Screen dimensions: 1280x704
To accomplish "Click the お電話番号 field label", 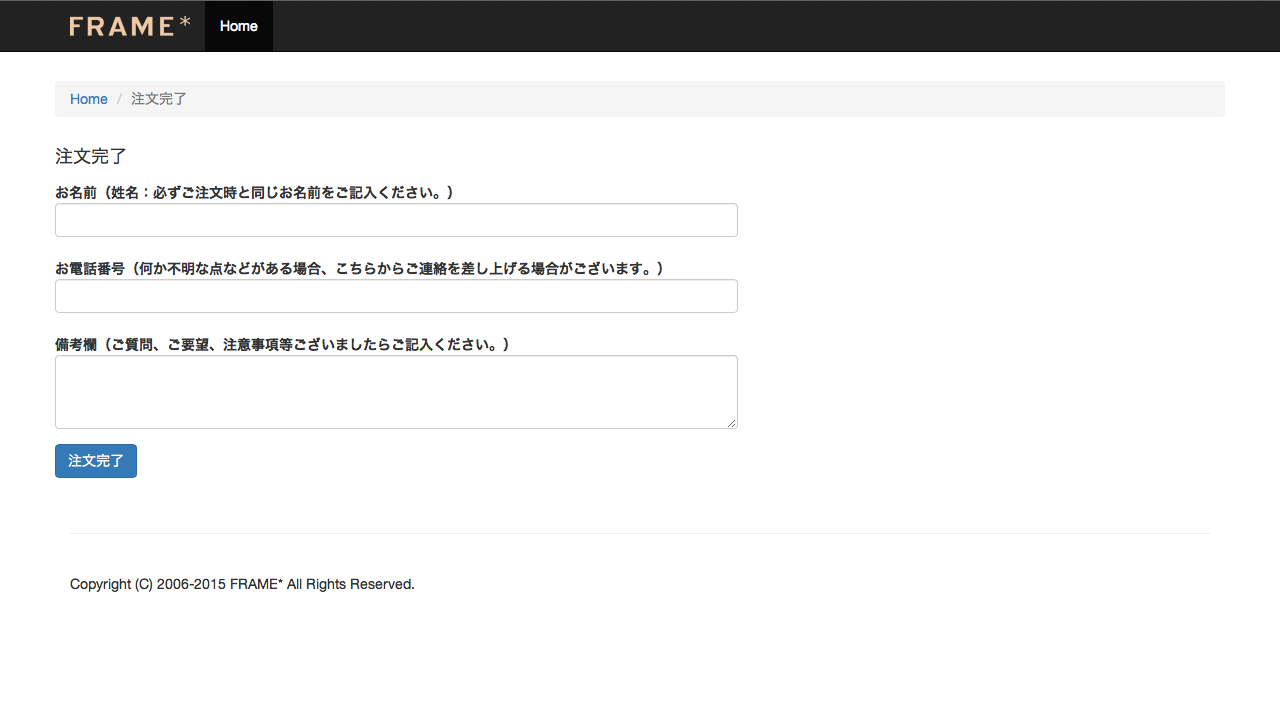I will [359, 268].
